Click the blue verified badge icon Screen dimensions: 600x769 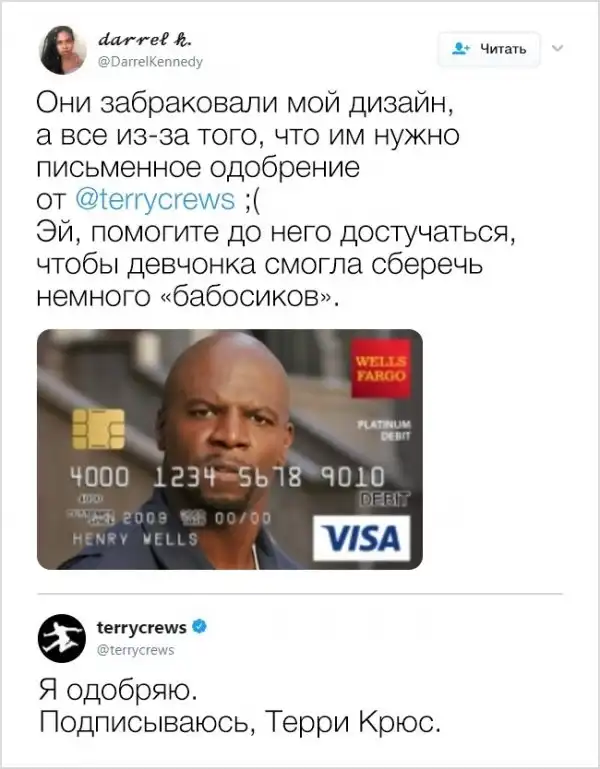coord(200,626)
